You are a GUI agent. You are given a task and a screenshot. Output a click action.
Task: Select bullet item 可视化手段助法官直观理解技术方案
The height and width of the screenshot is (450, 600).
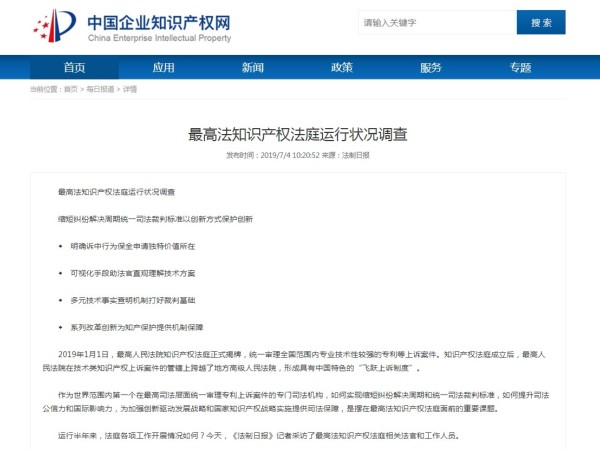click(x=133, y=272)
